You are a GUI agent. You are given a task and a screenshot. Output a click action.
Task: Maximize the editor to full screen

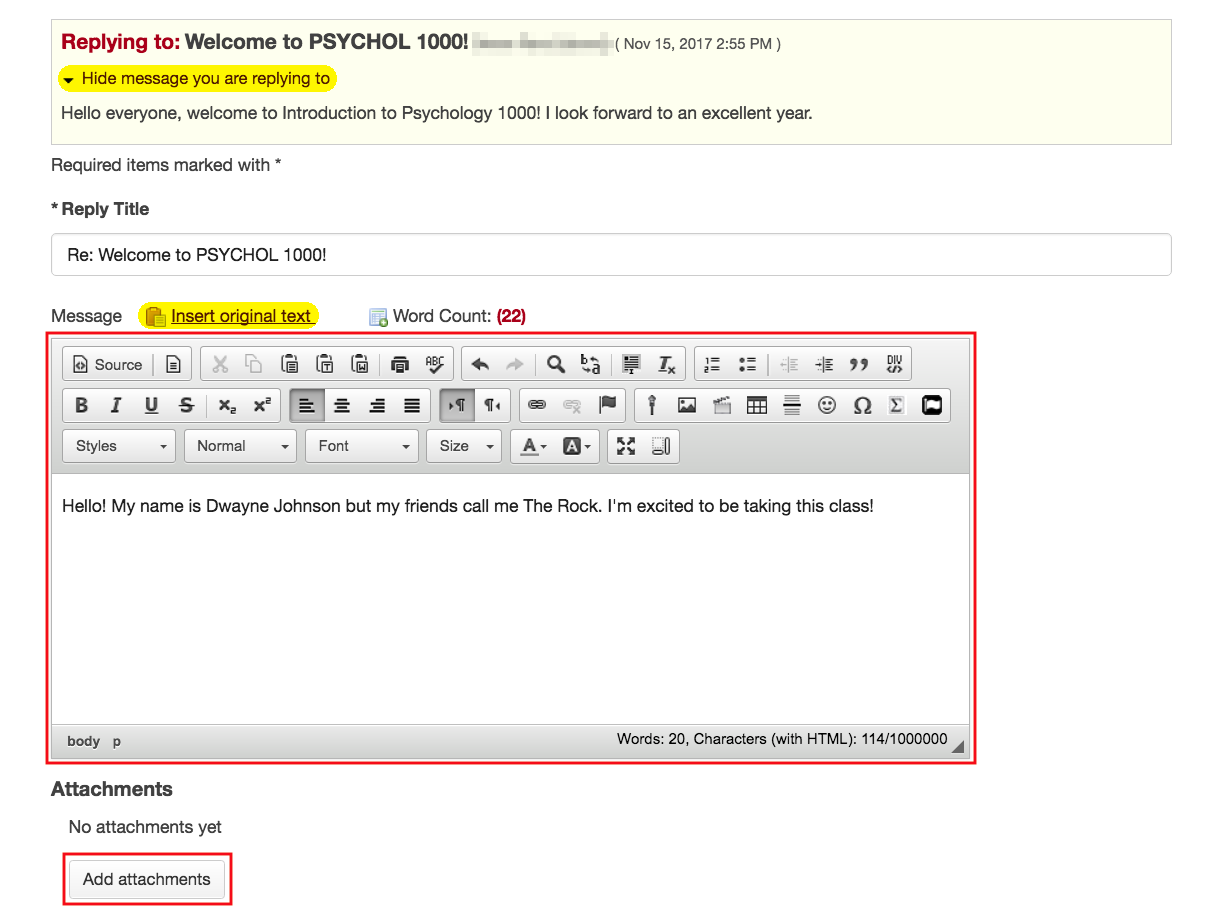(625, 446)
